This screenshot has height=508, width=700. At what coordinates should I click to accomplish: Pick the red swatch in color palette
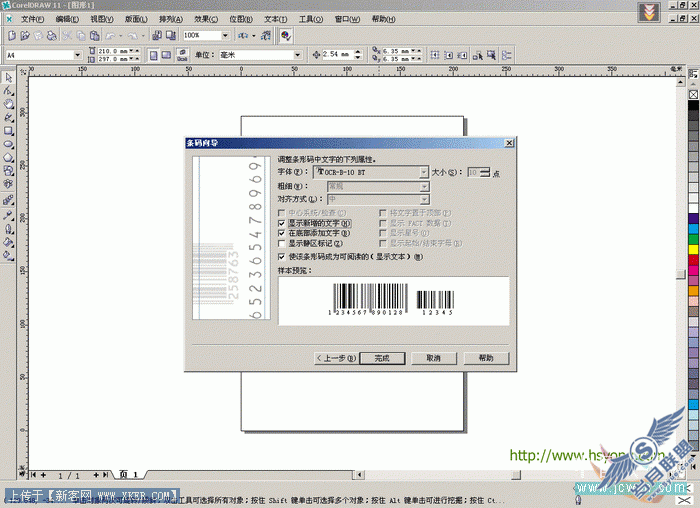pyautogui.click(x=693, y=260)
